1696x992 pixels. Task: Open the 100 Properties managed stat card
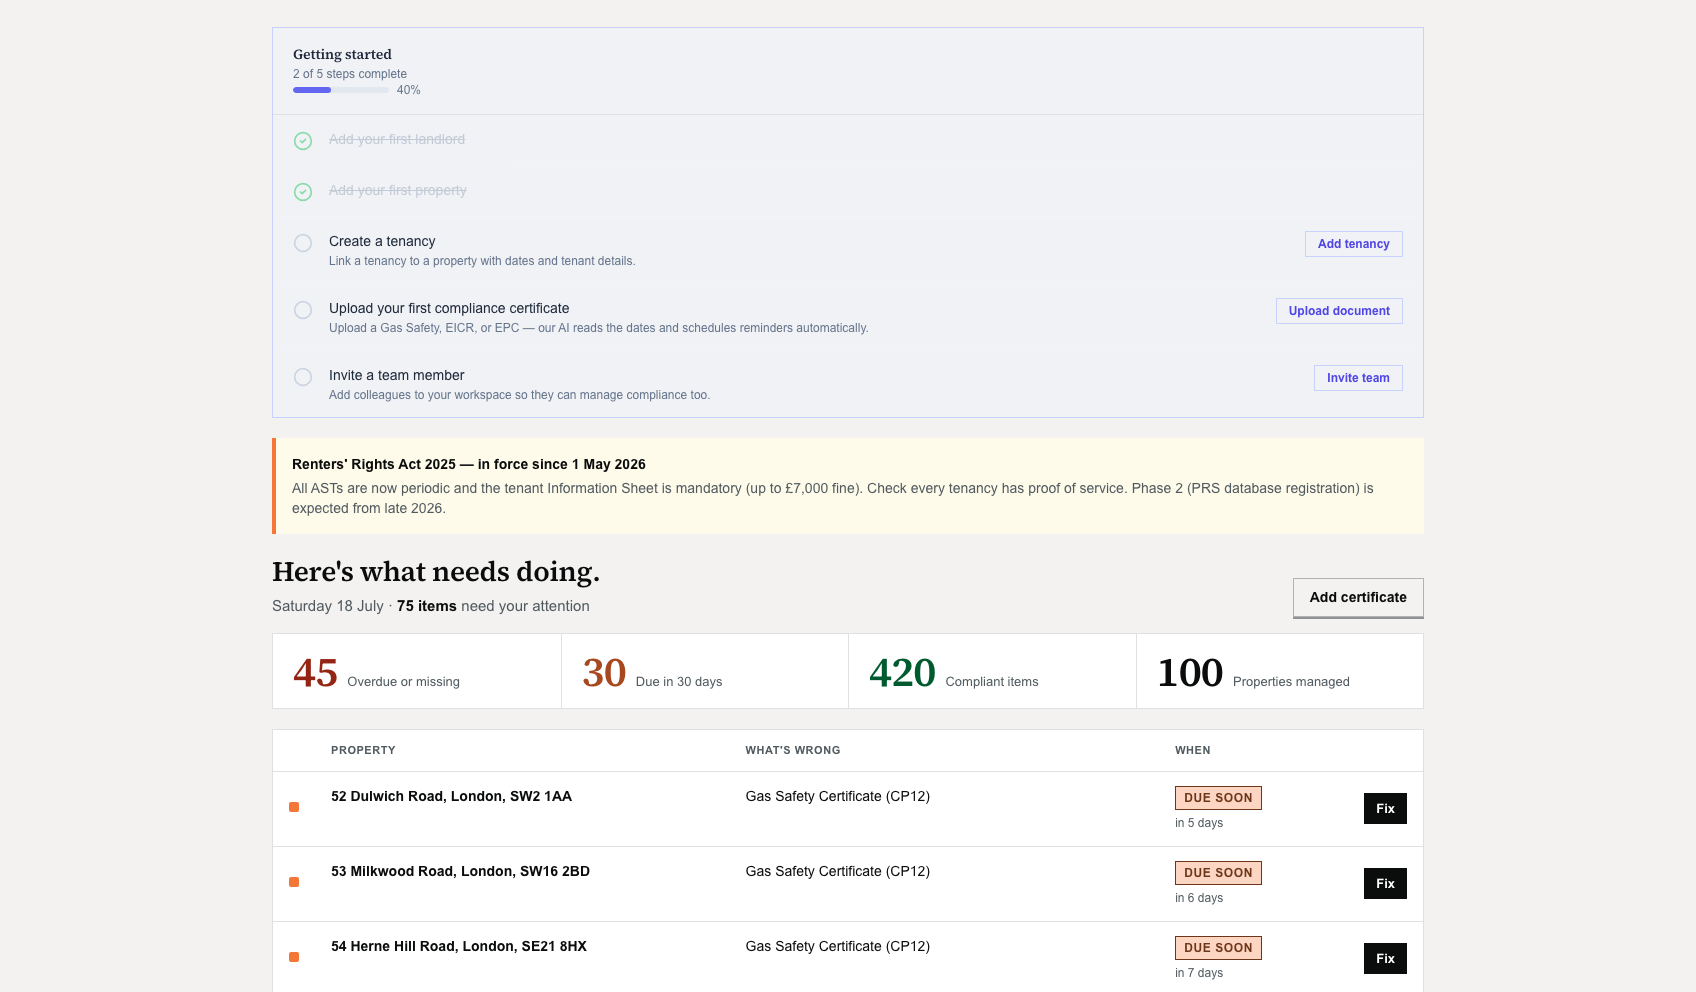[1280, 671]
